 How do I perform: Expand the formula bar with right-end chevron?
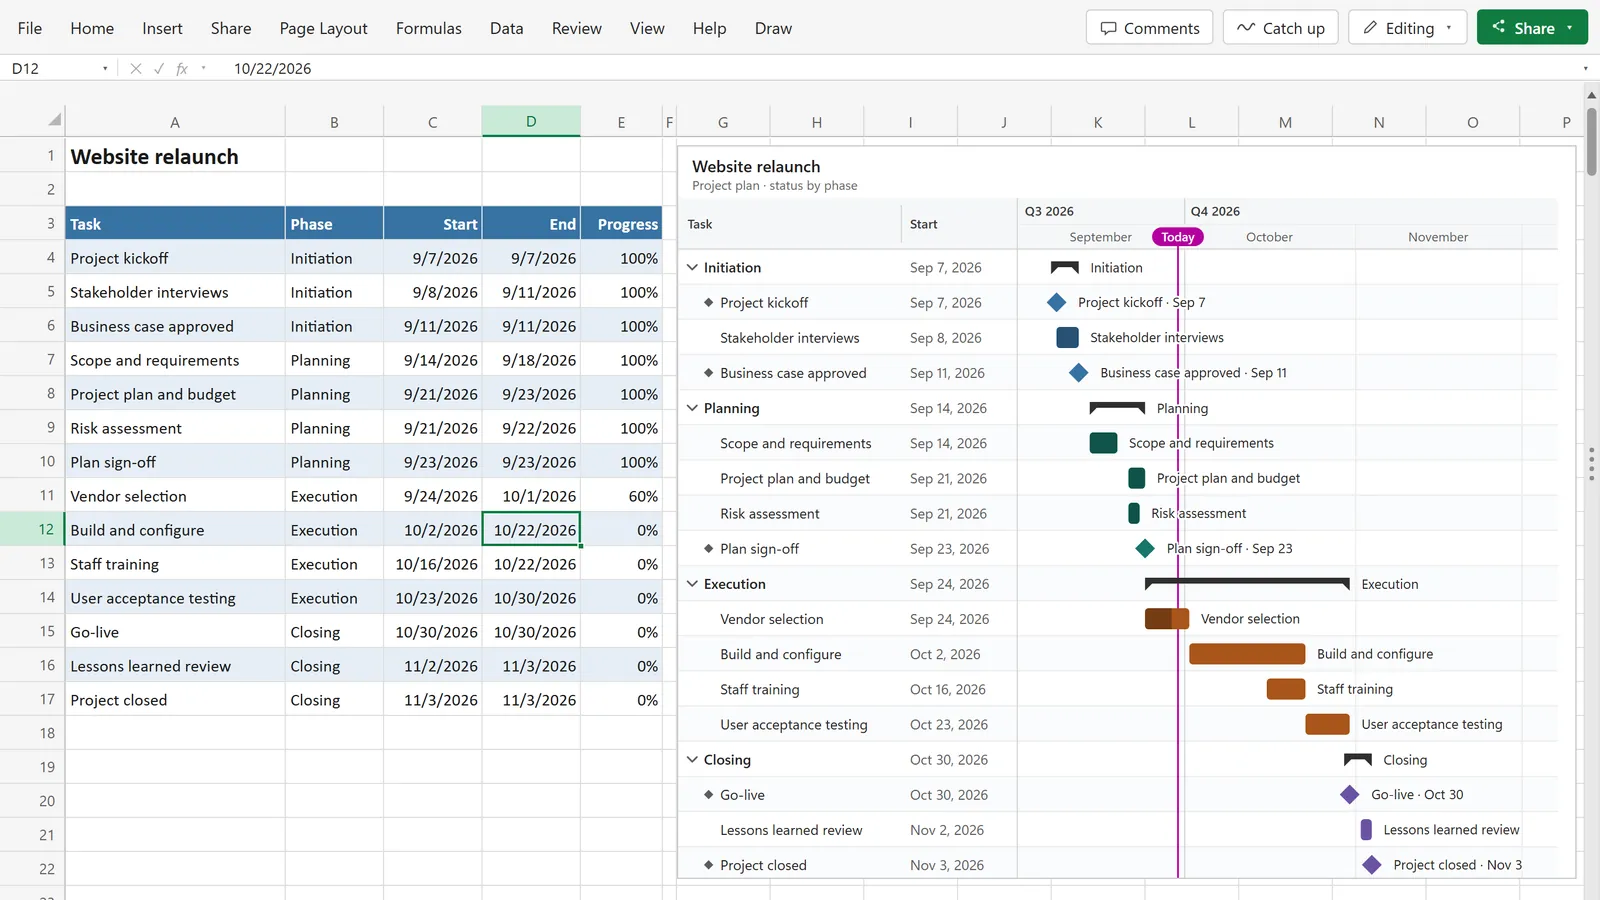click(1585, 69)
